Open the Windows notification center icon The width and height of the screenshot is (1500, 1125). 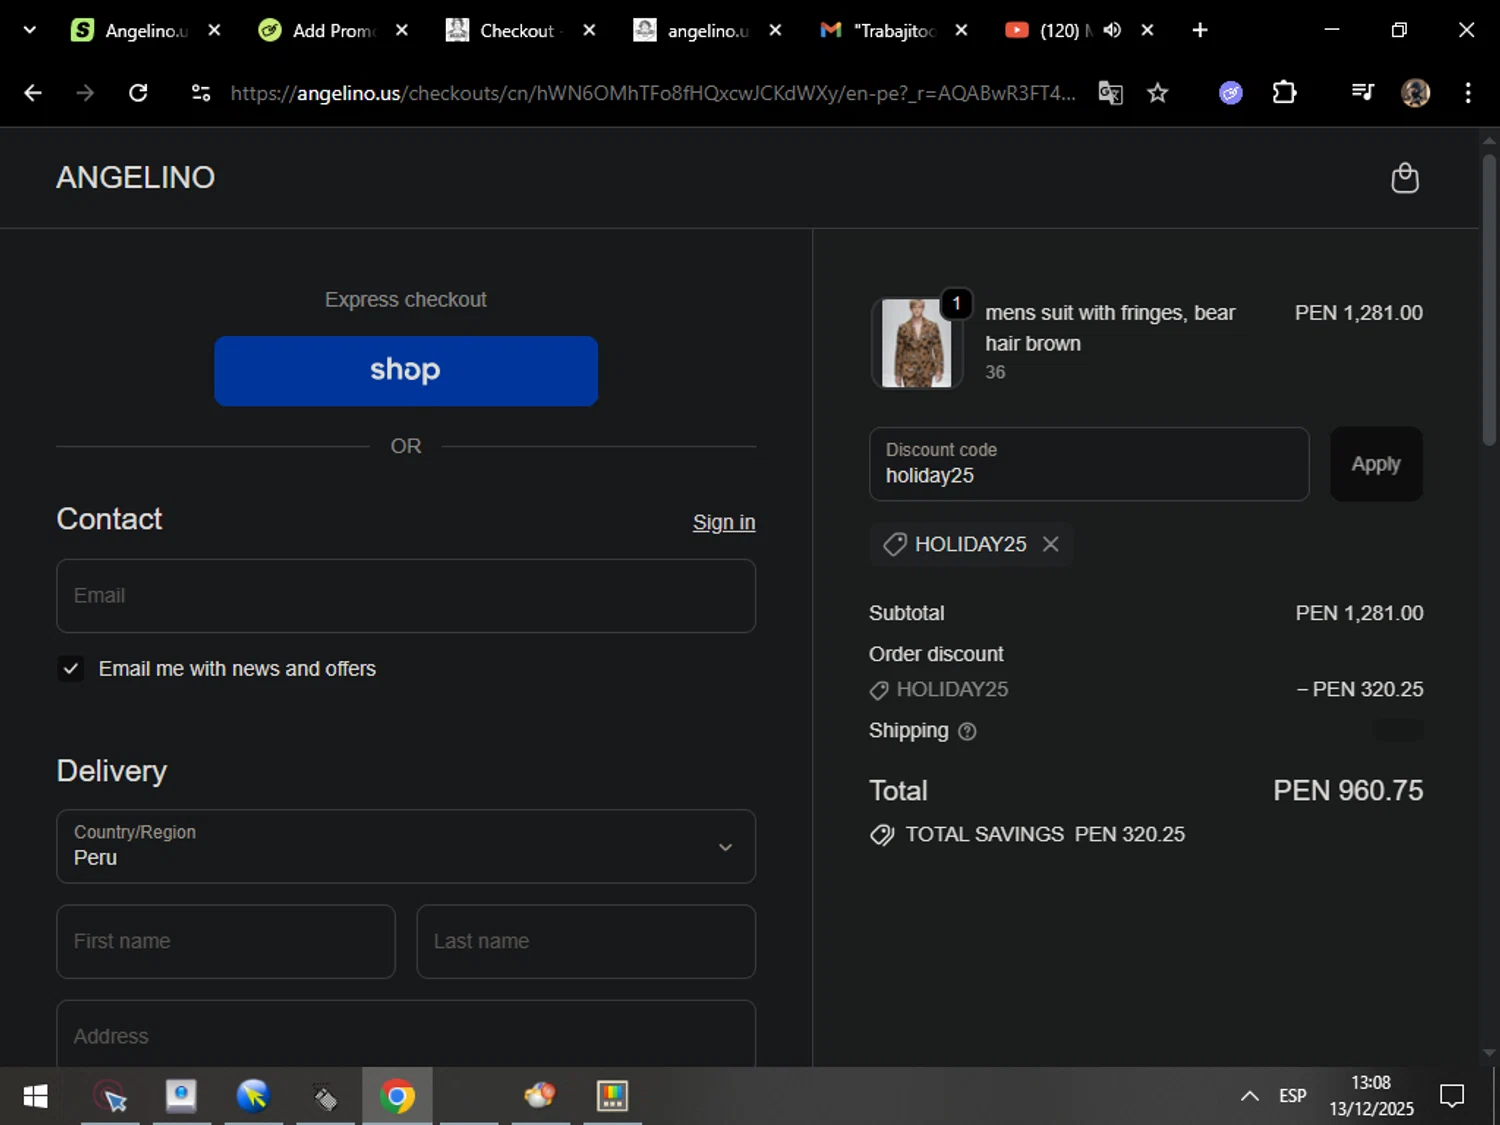pyautogui.click(x=1452, y=1096)
